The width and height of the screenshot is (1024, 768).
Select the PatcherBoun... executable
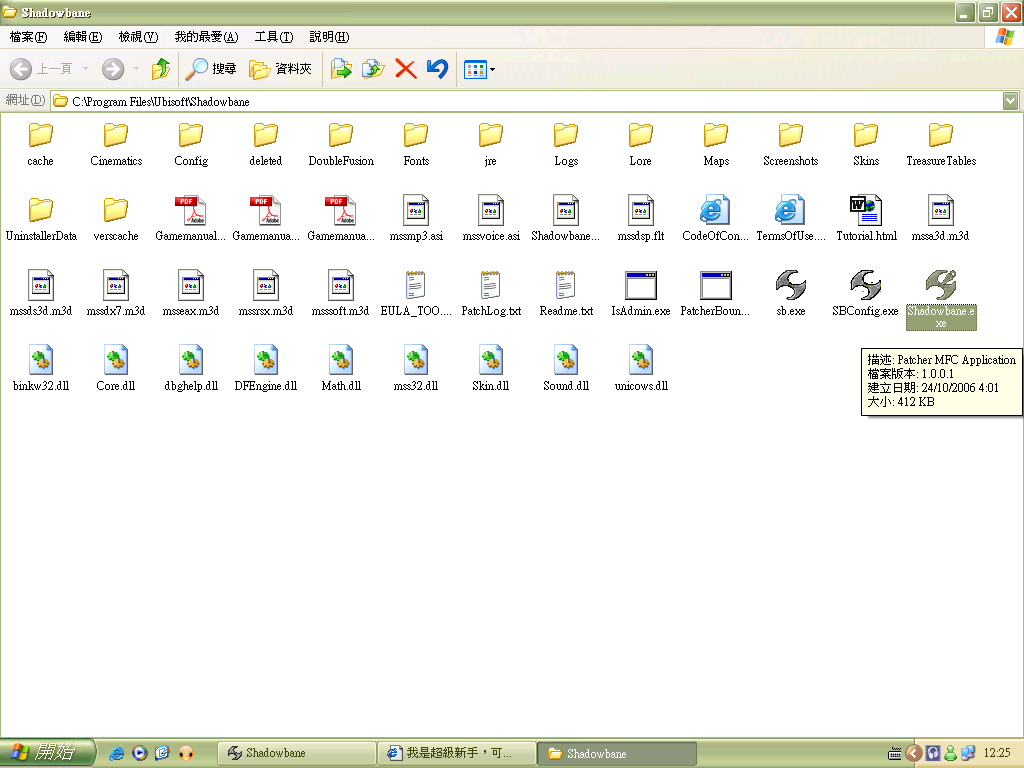(715, 295)
